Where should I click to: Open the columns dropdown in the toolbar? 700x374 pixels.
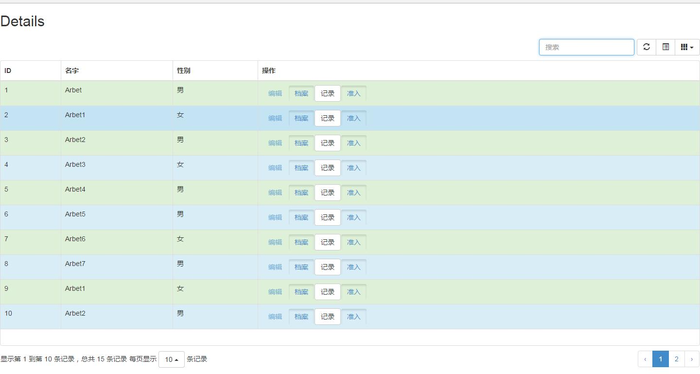[x=687, y=47]
